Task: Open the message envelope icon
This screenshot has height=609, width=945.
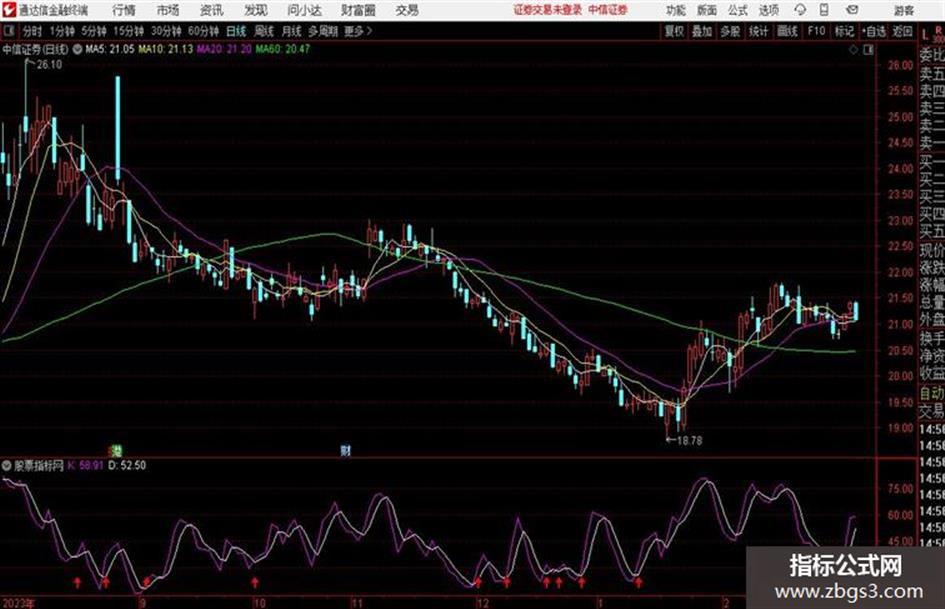Action: [x=852, y=10]
